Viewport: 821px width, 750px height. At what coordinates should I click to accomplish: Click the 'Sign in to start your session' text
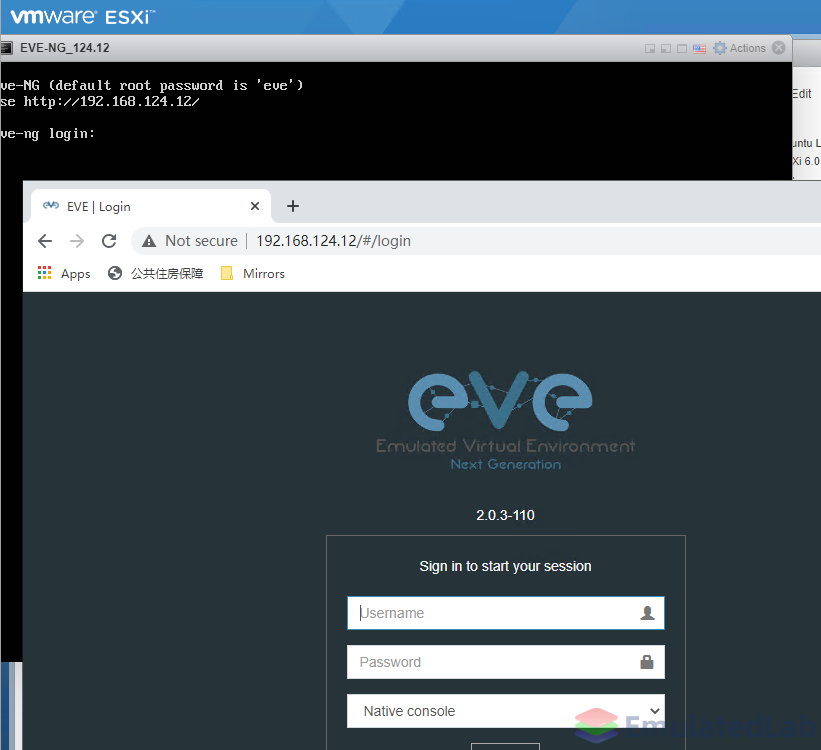point(505,566)
